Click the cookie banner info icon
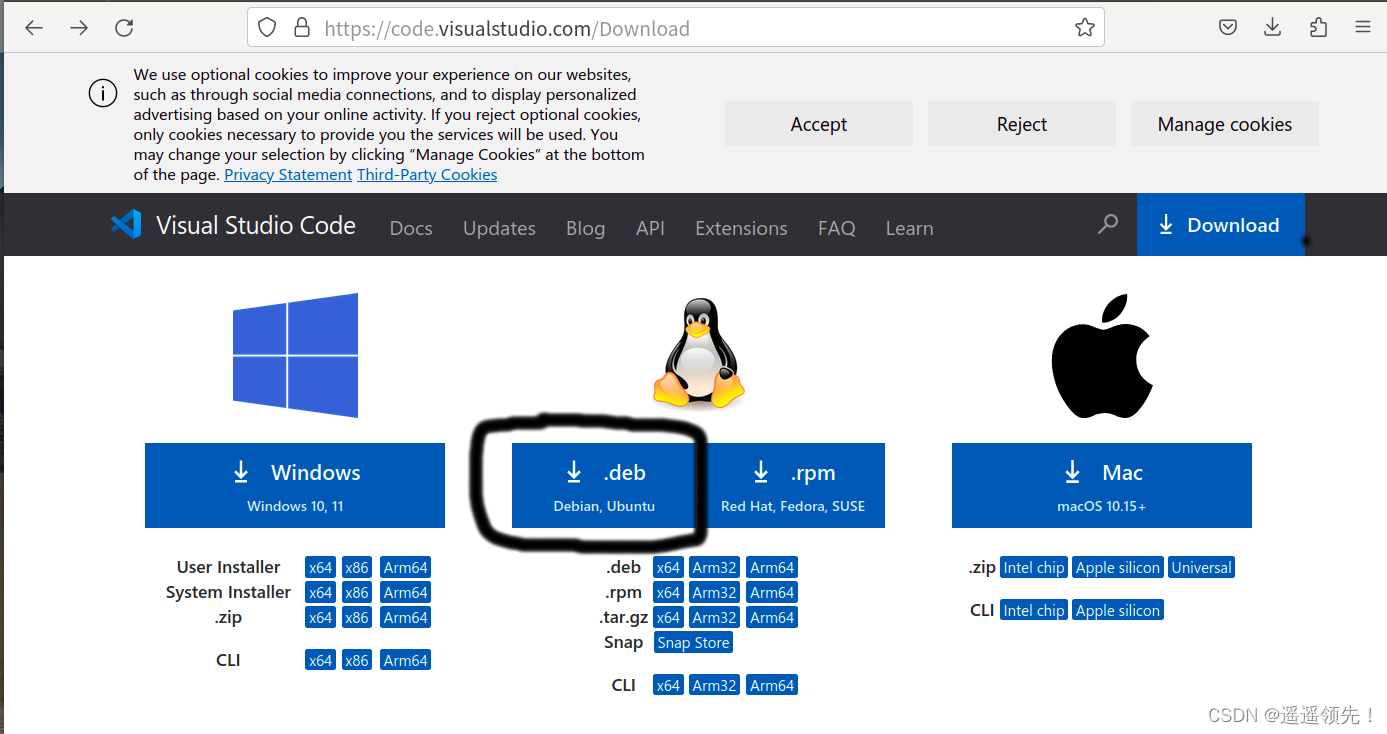The height and width of the screenshot is (734, 1387). pos(103,94)
